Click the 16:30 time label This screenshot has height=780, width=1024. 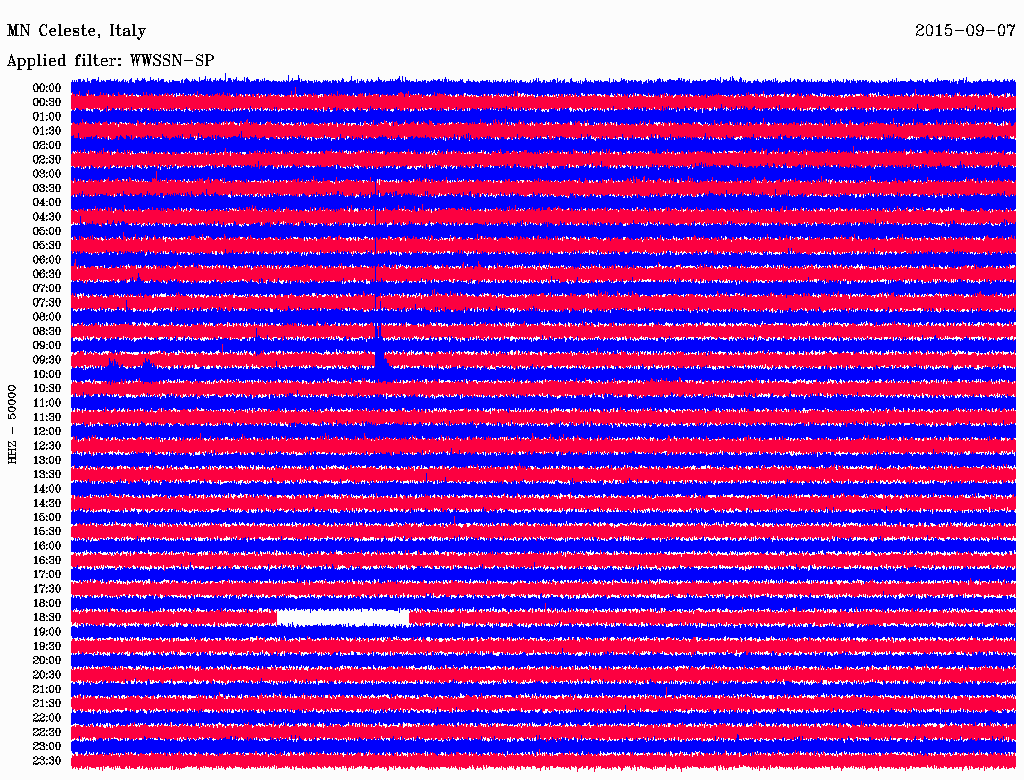click(47, 561)
